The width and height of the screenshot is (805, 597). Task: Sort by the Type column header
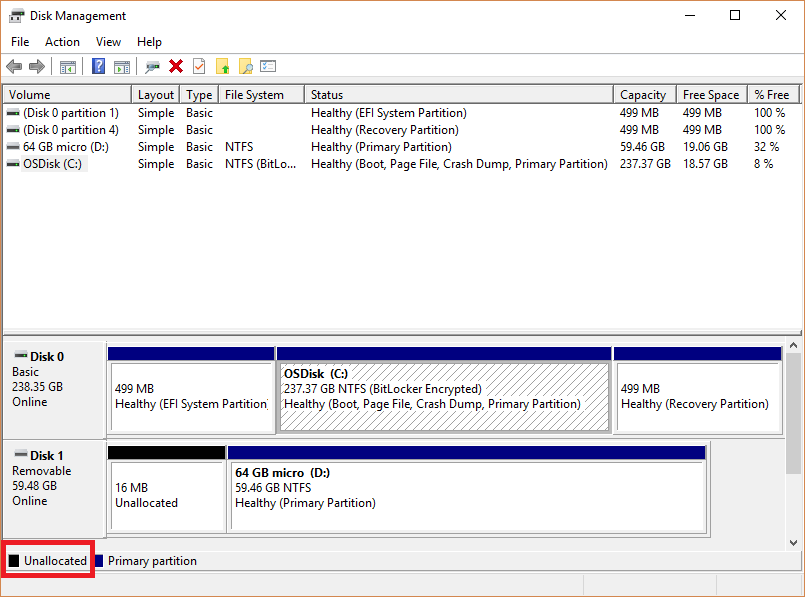[199, 95]
